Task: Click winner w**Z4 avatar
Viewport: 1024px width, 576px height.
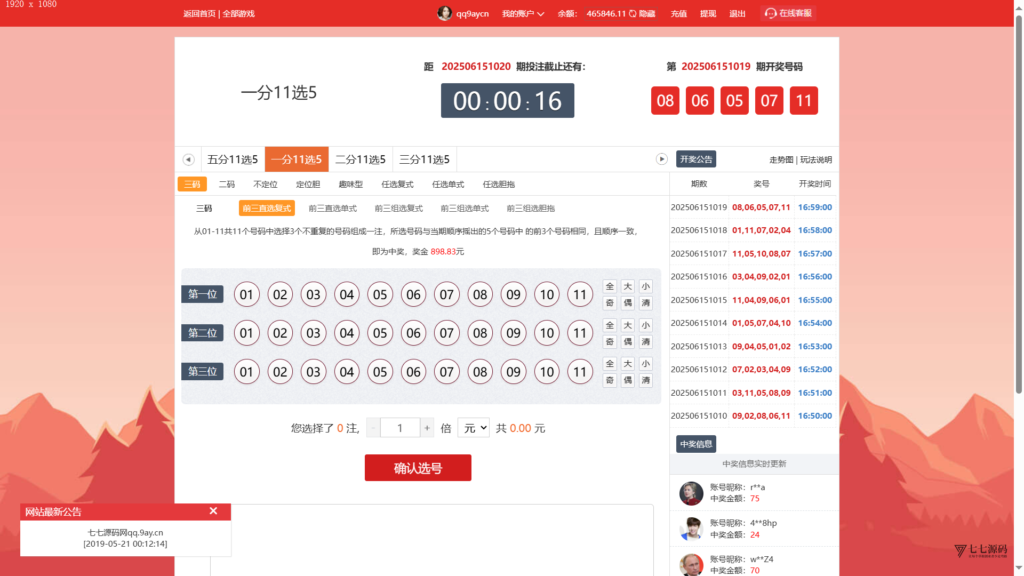Action: (x=691, y=564)
